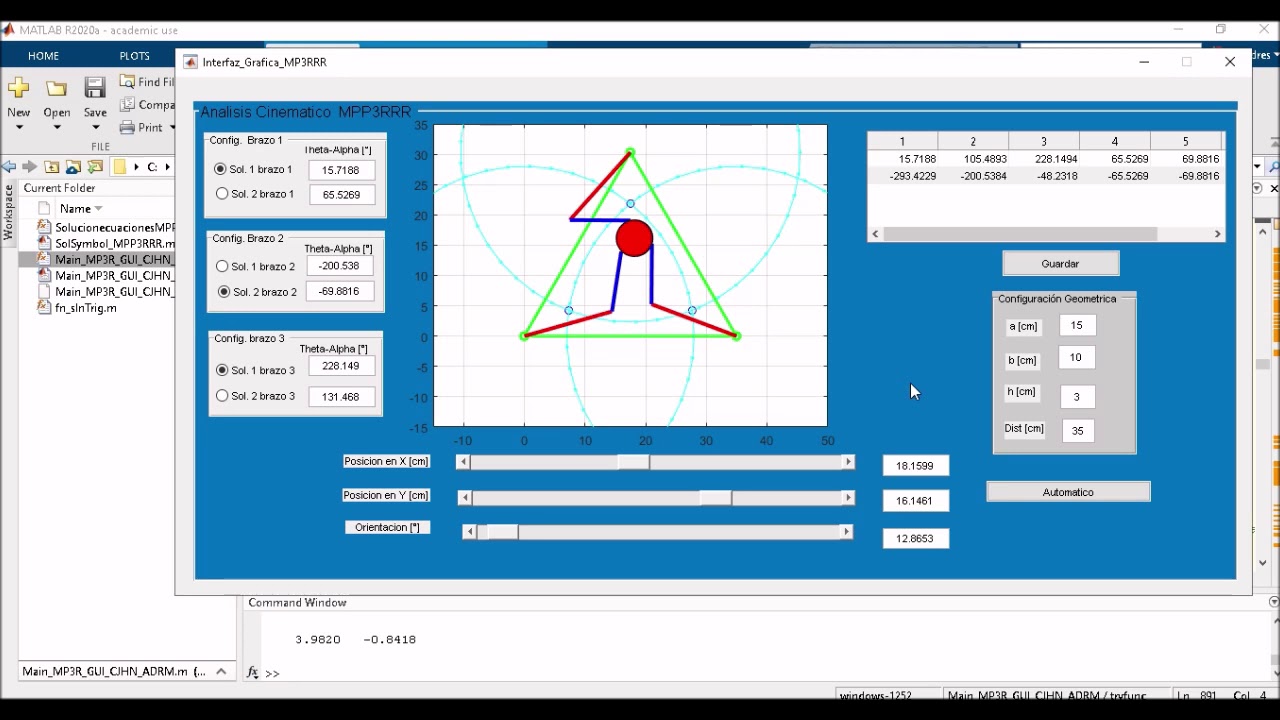This screenshot has width=1280, height=720.
Task: Open the New dropdown arrow
Action: [x=18, y=128]
